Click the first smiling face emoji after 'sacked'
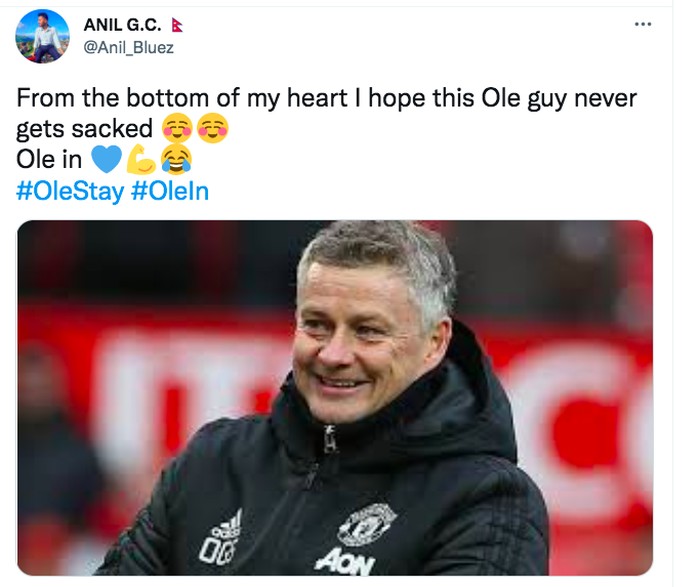Image resolution: width=700 pixels, height=587 pixels. pos(176,129)
